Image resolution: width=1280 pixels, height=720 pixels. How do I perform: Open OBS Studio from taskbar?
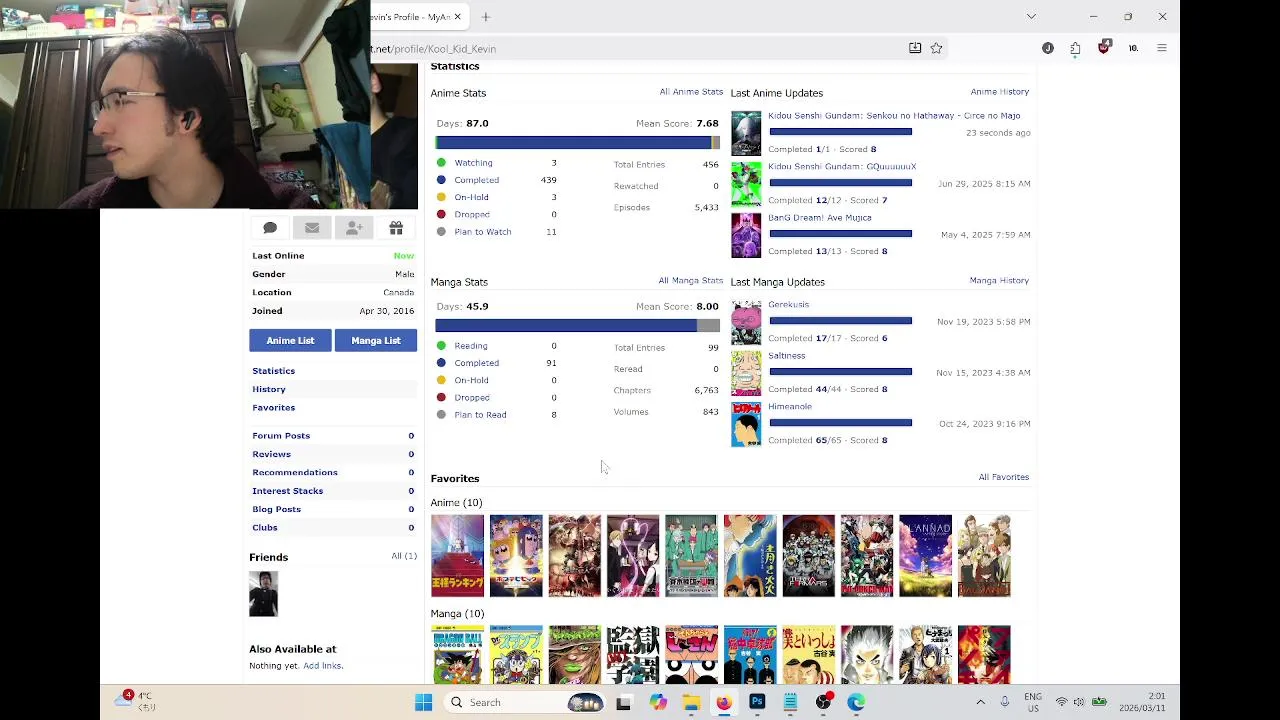point(823,702)
